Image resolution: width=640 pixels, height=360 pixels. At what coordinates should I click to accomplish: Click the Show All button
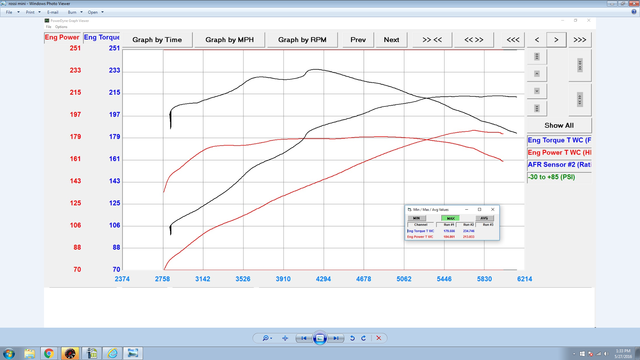[x=559, y=125]
